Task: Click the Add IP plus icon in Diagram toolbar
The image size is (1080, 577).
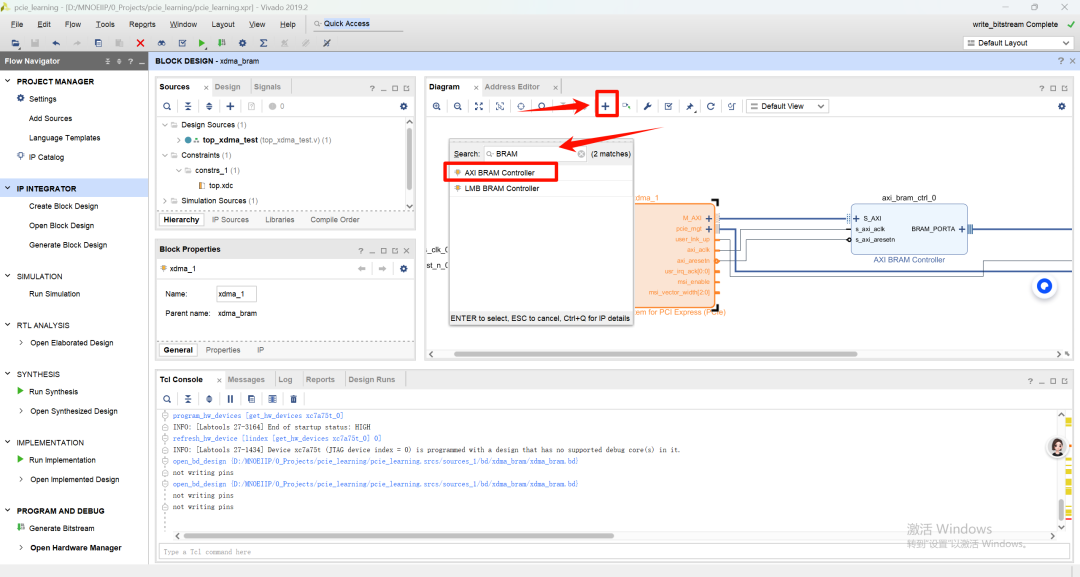Action: 605,106
